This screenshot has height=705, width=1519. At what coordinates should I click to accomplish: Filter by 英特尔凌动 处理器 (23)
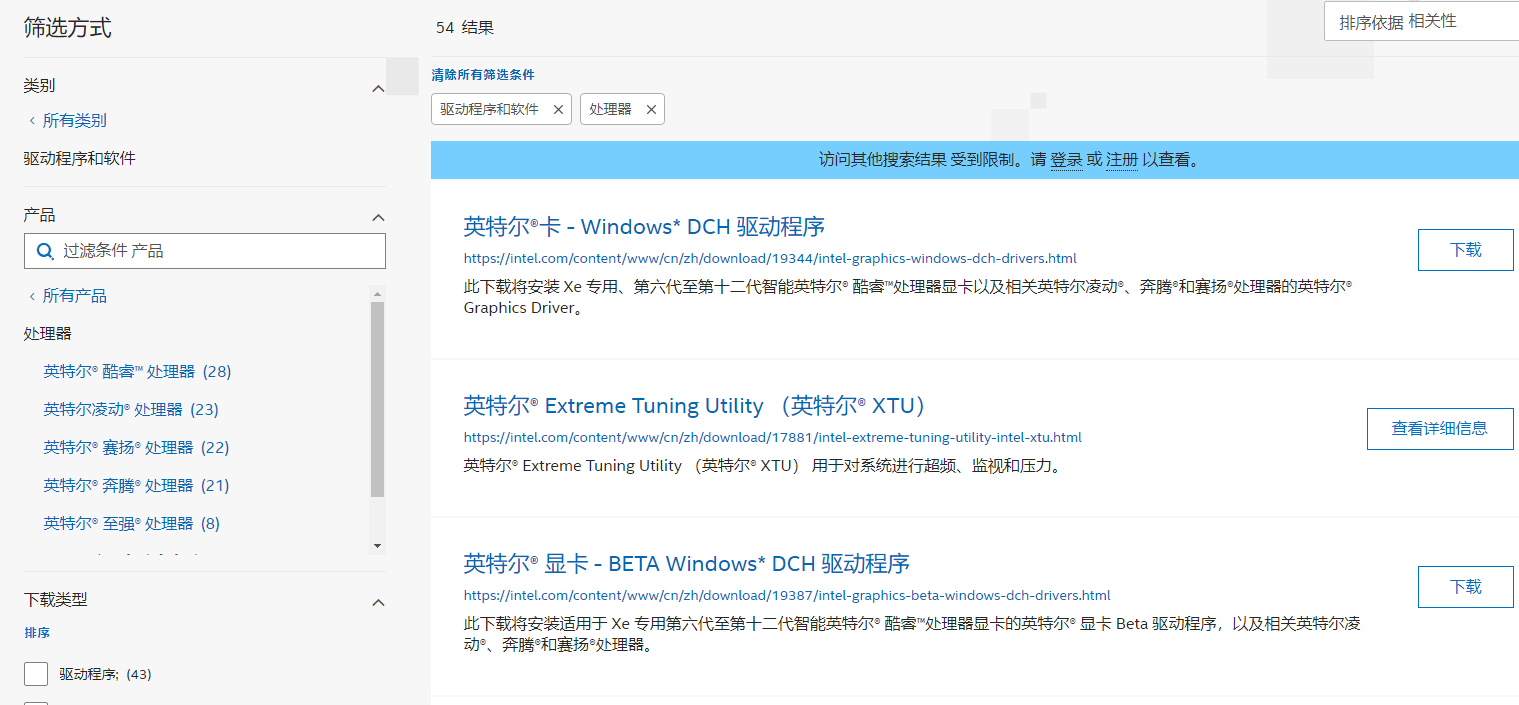(131, 410)
